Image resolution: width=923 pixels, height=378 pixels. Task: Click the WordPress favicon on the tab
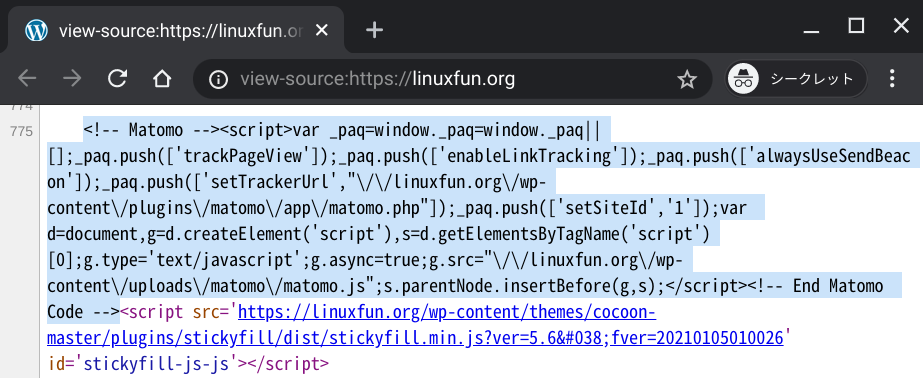coord(36,31)
